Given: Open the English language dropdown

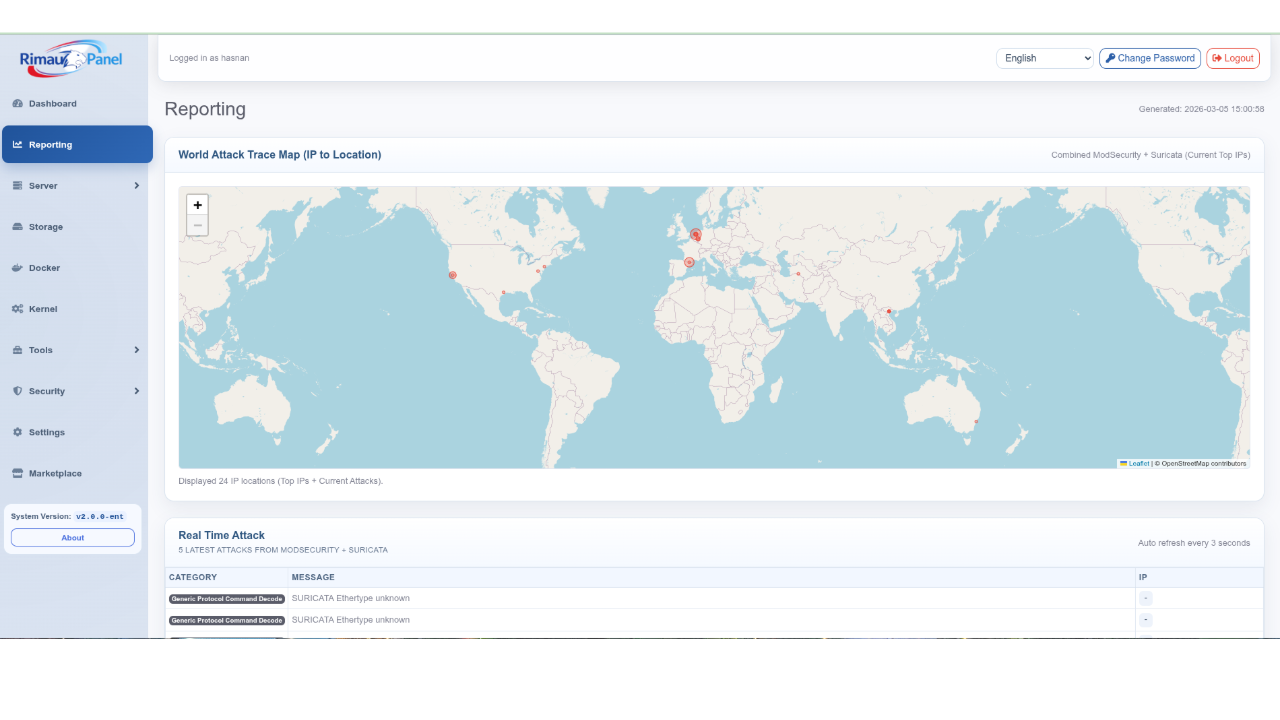Looking at the screenshot, I should coord(1044,58).
